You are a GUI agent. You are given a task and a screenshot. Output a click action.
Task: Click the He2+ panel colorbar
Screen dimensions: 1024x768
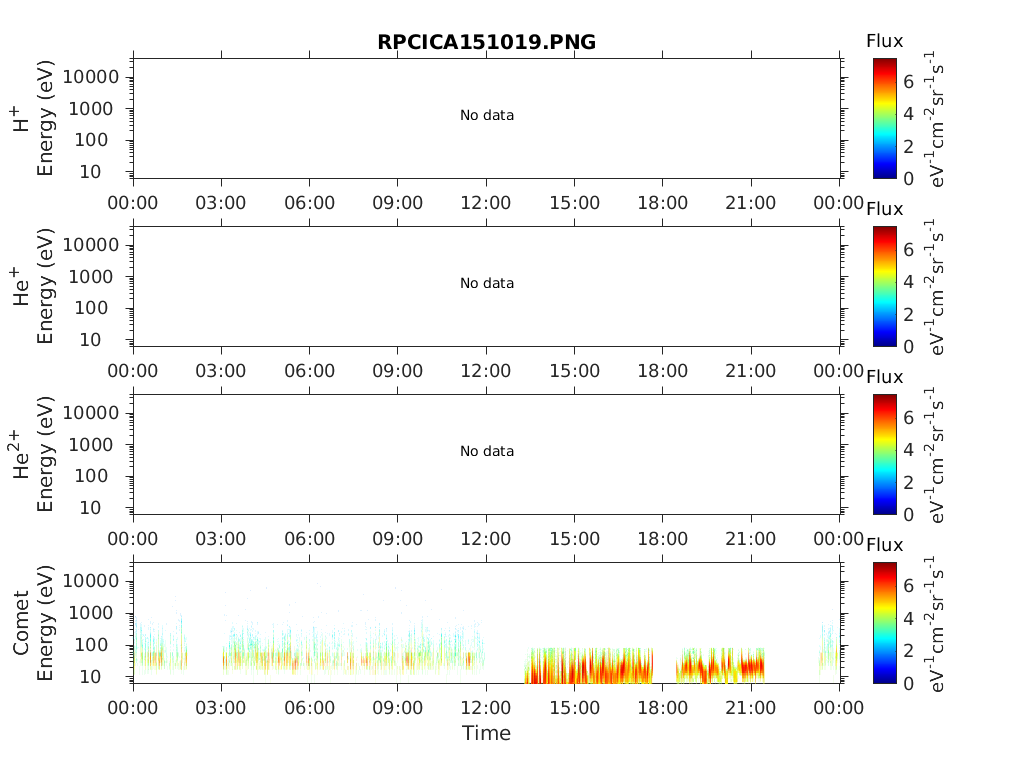point(885,454)
